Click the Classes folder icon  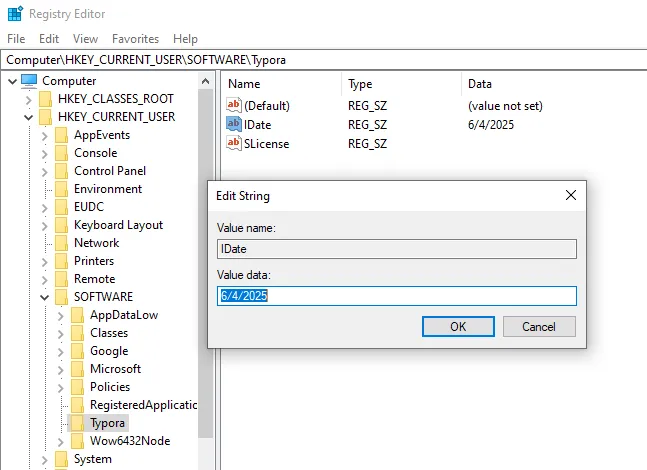[78, 333]
